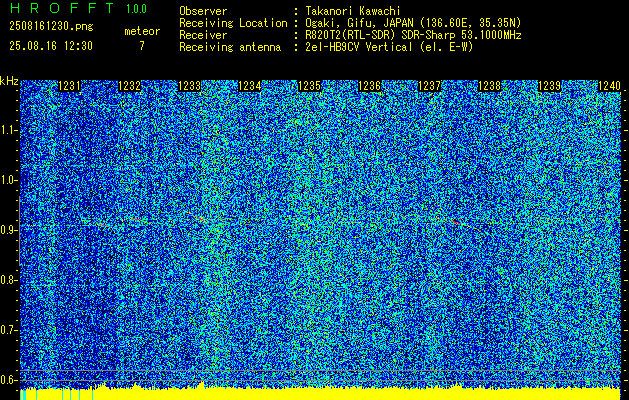Screen dimensions: 629x400
Task: Click the HROFFT title text
Action: (62, 8)
